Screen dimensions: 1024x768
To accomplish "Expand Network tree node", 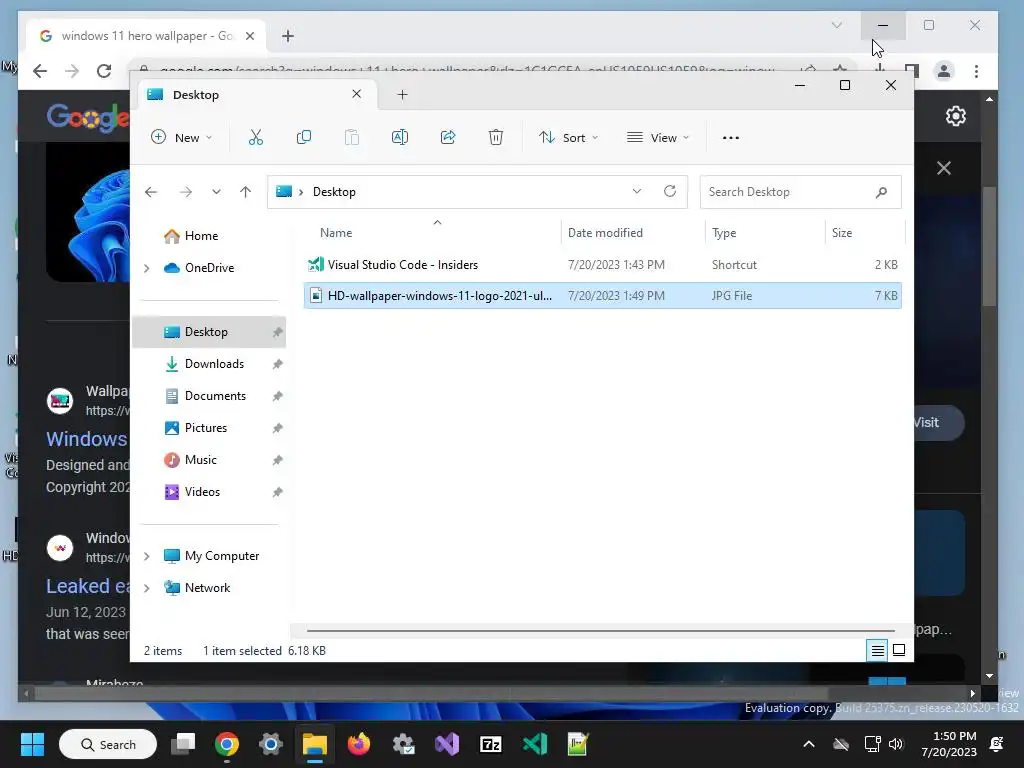I will (x=146, y=588).
